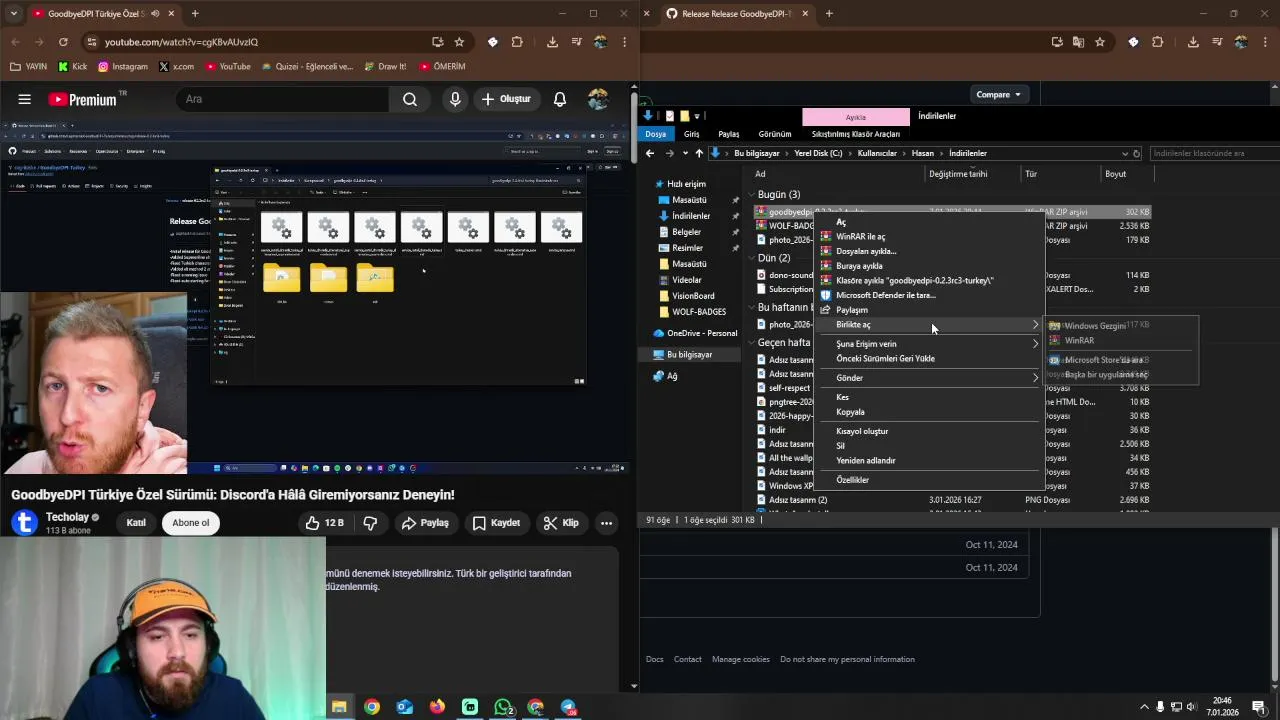The height and width of the screenshot is (720, 1280).
Task: Open Manage cookies footer link on GitHub
Action: click(x=741, y=660)
